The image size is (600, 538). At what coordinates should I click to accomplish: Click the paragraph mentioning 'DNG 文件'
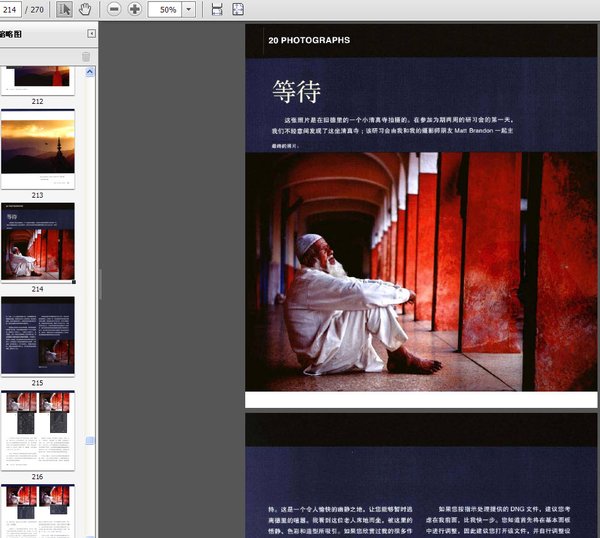498,520
